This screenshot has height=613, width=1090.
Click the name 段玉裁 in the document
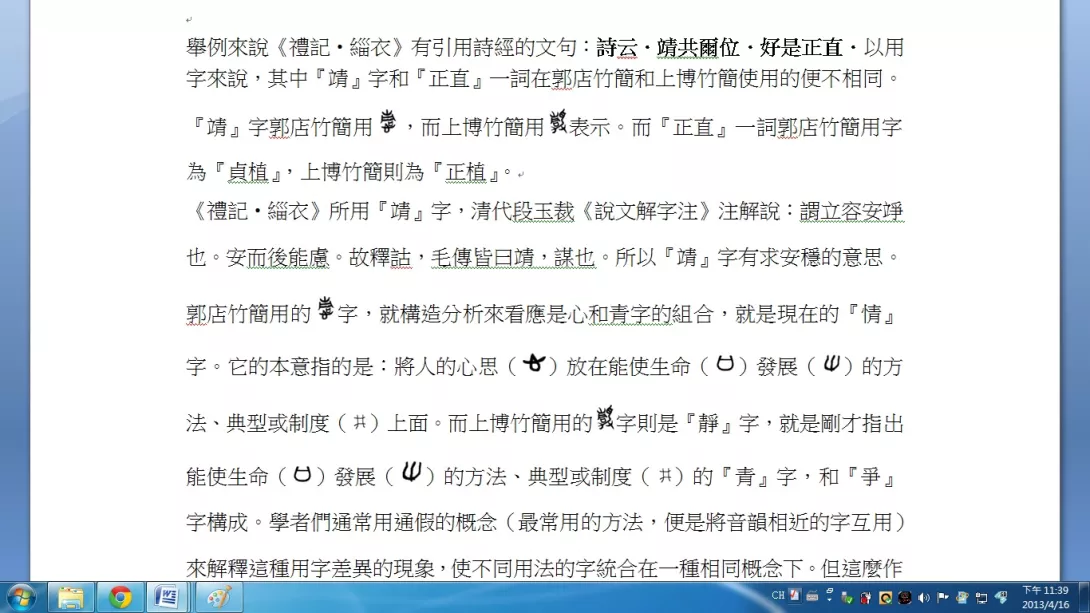pyautogui.click(x=543, y=211)
